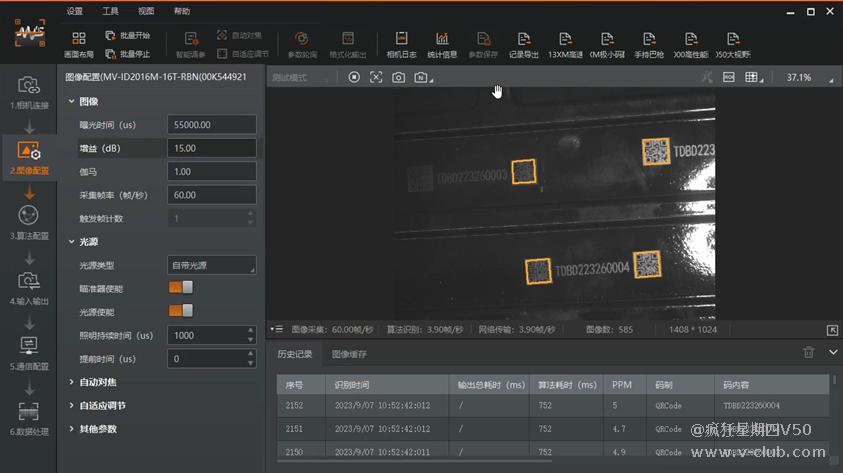Click the horizontal scrollbar in history table
The height and width of the screenshot is (473, 843).
(x=415, y=461)
